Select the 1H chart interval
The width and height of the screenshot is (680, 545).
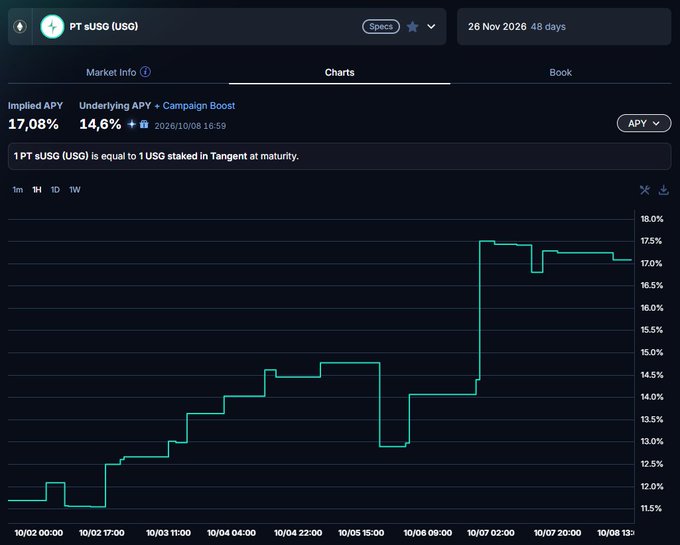37,189
